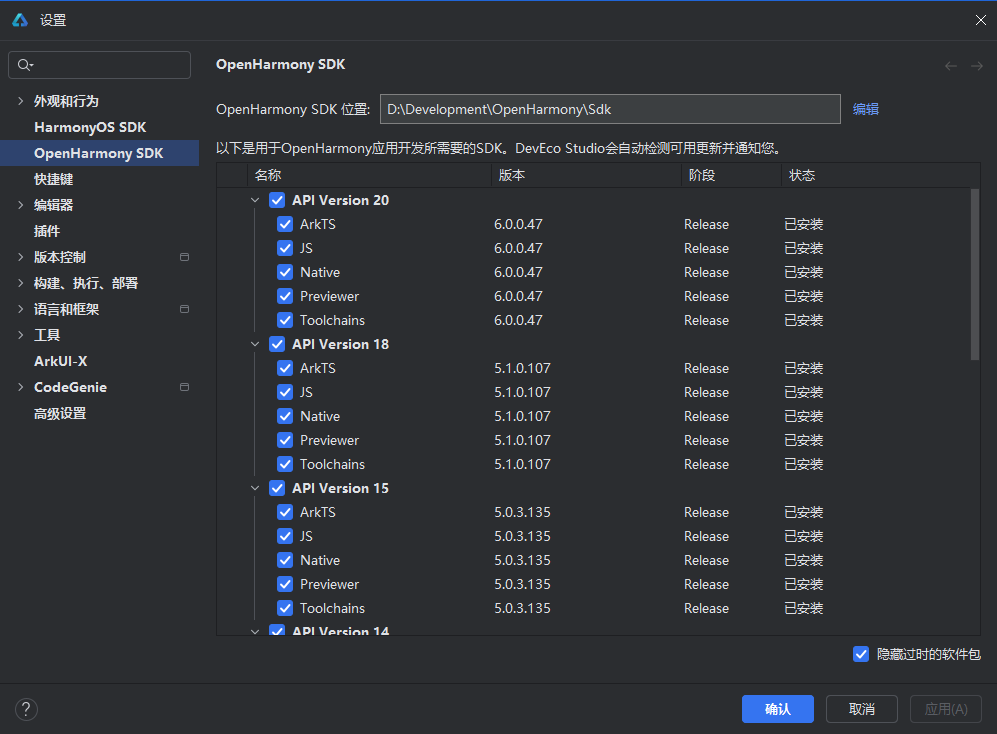Screen dimensions: 997x734
Task: Close the 设置 dialog
Action: click(x=980, y=20)
